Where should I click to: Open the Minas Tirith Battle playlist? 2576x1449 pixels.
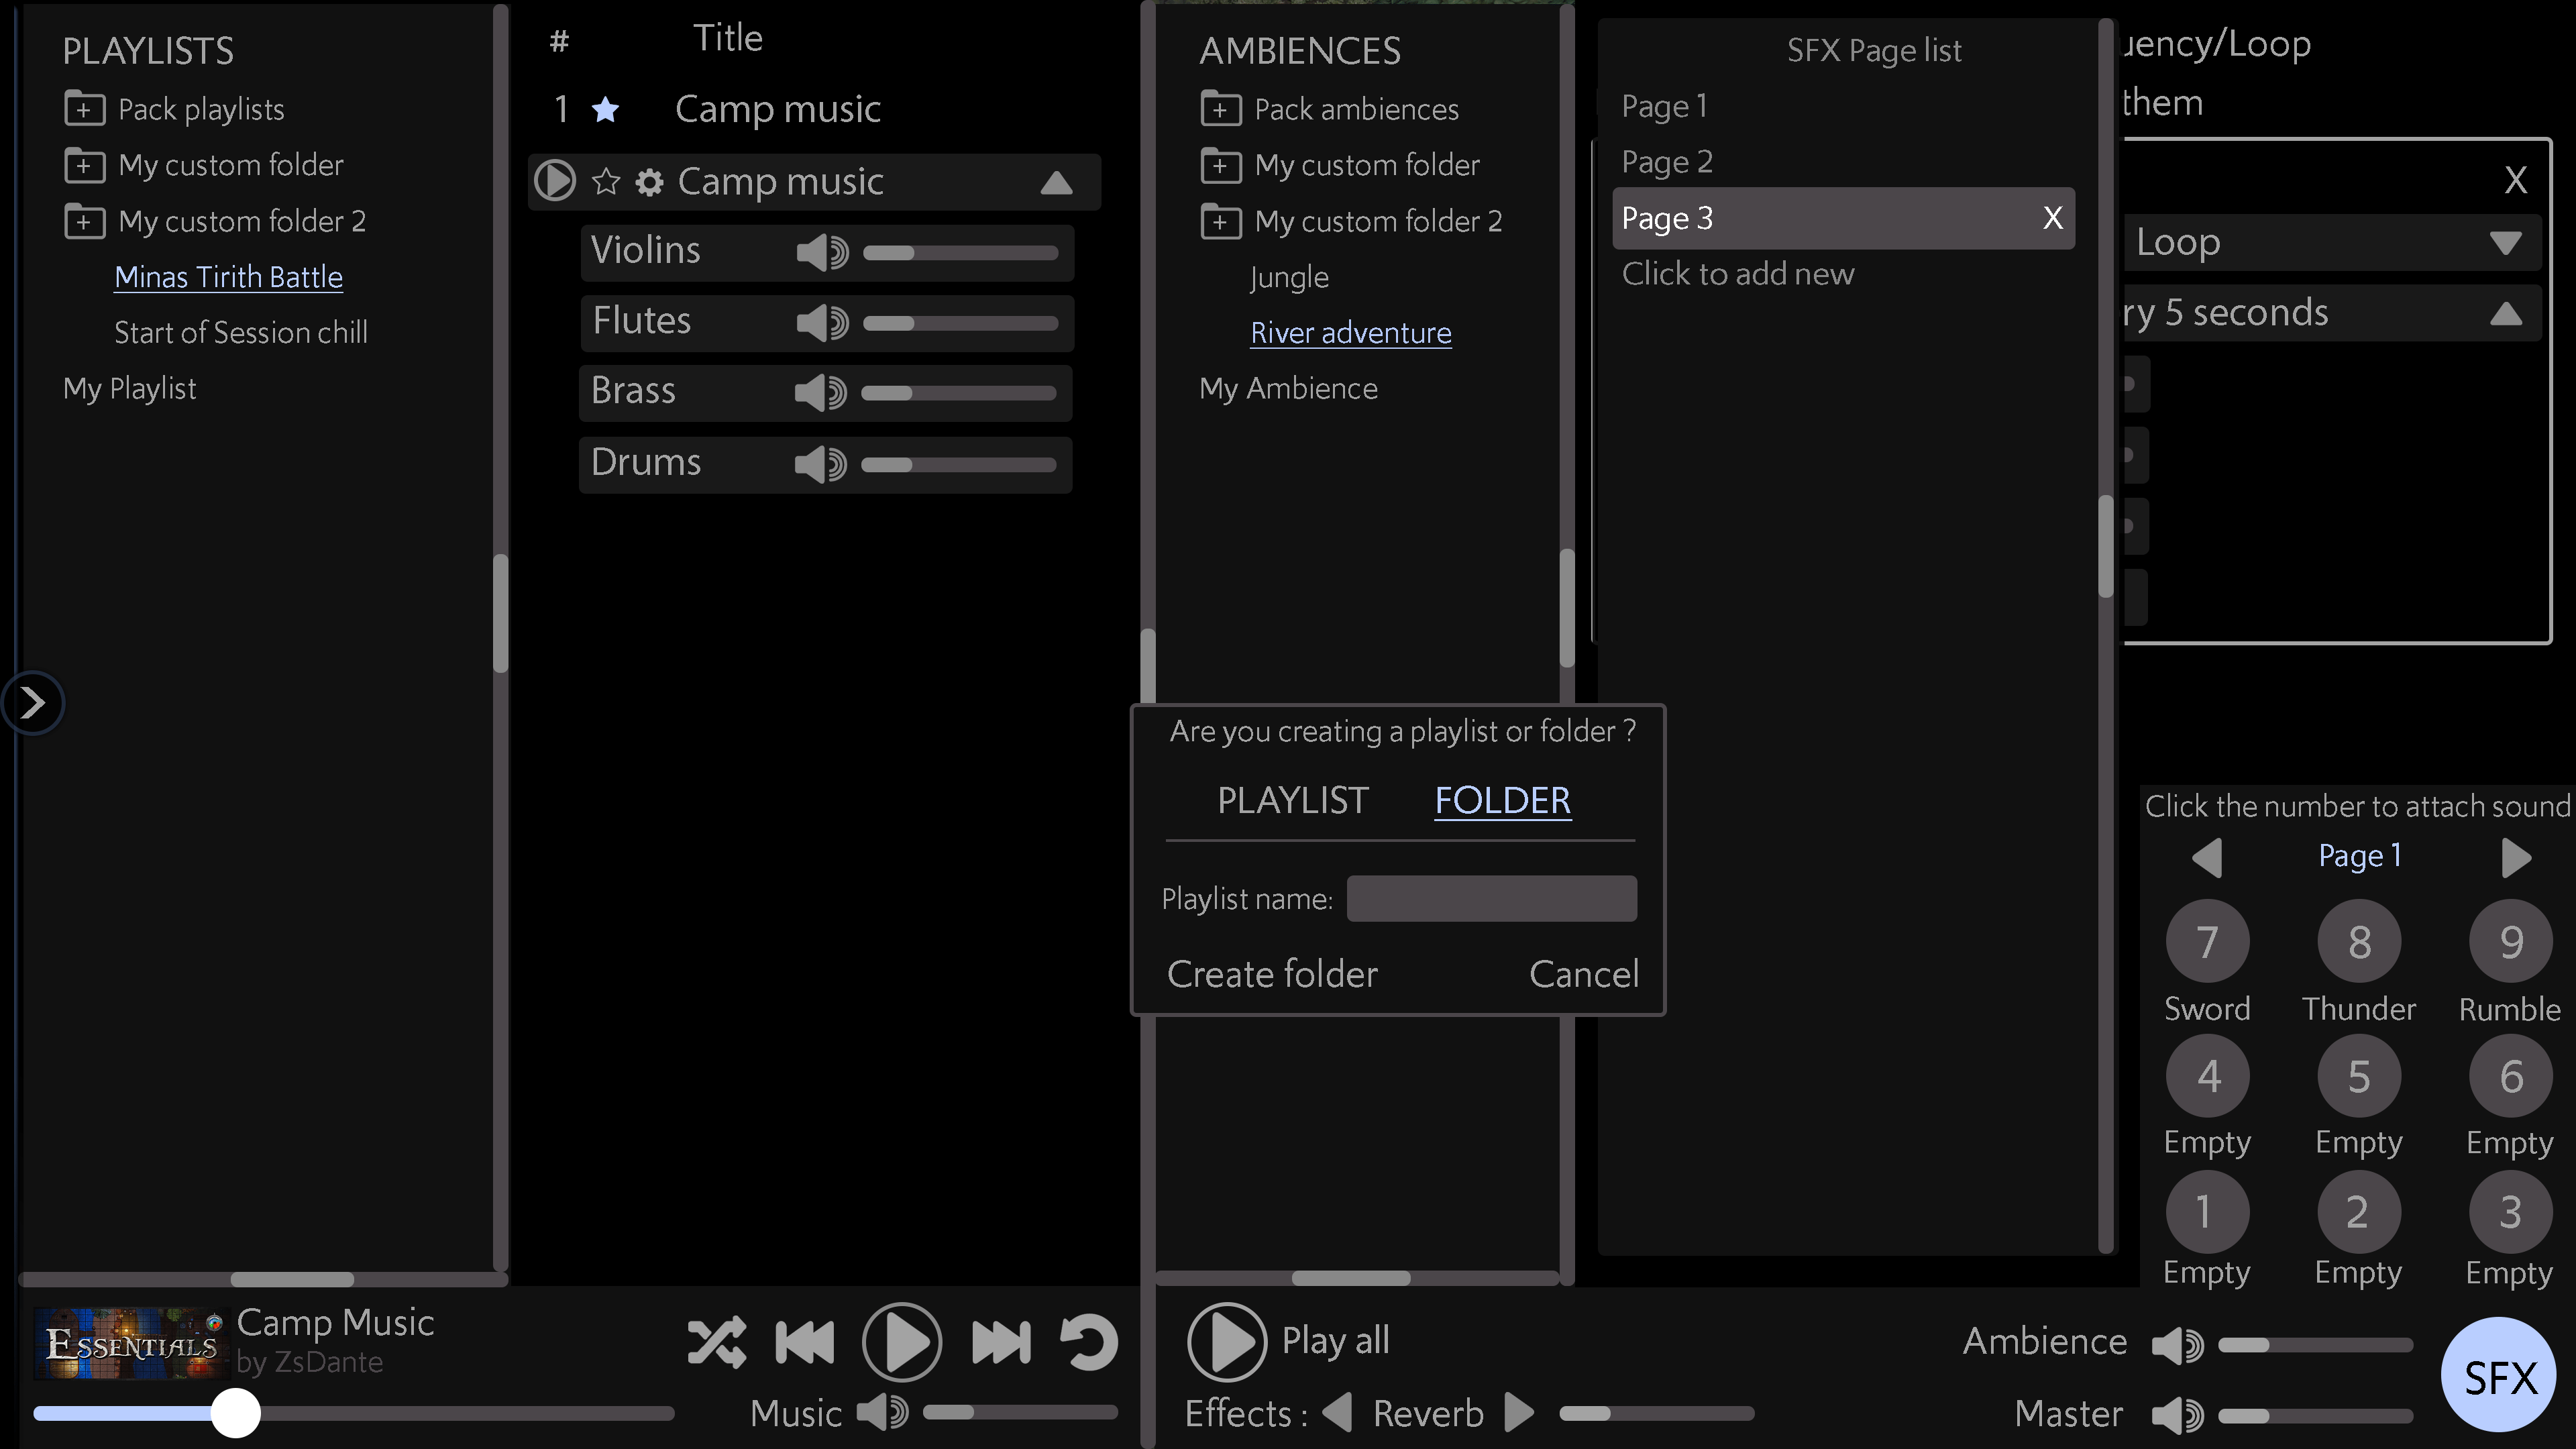coord(228,277)
